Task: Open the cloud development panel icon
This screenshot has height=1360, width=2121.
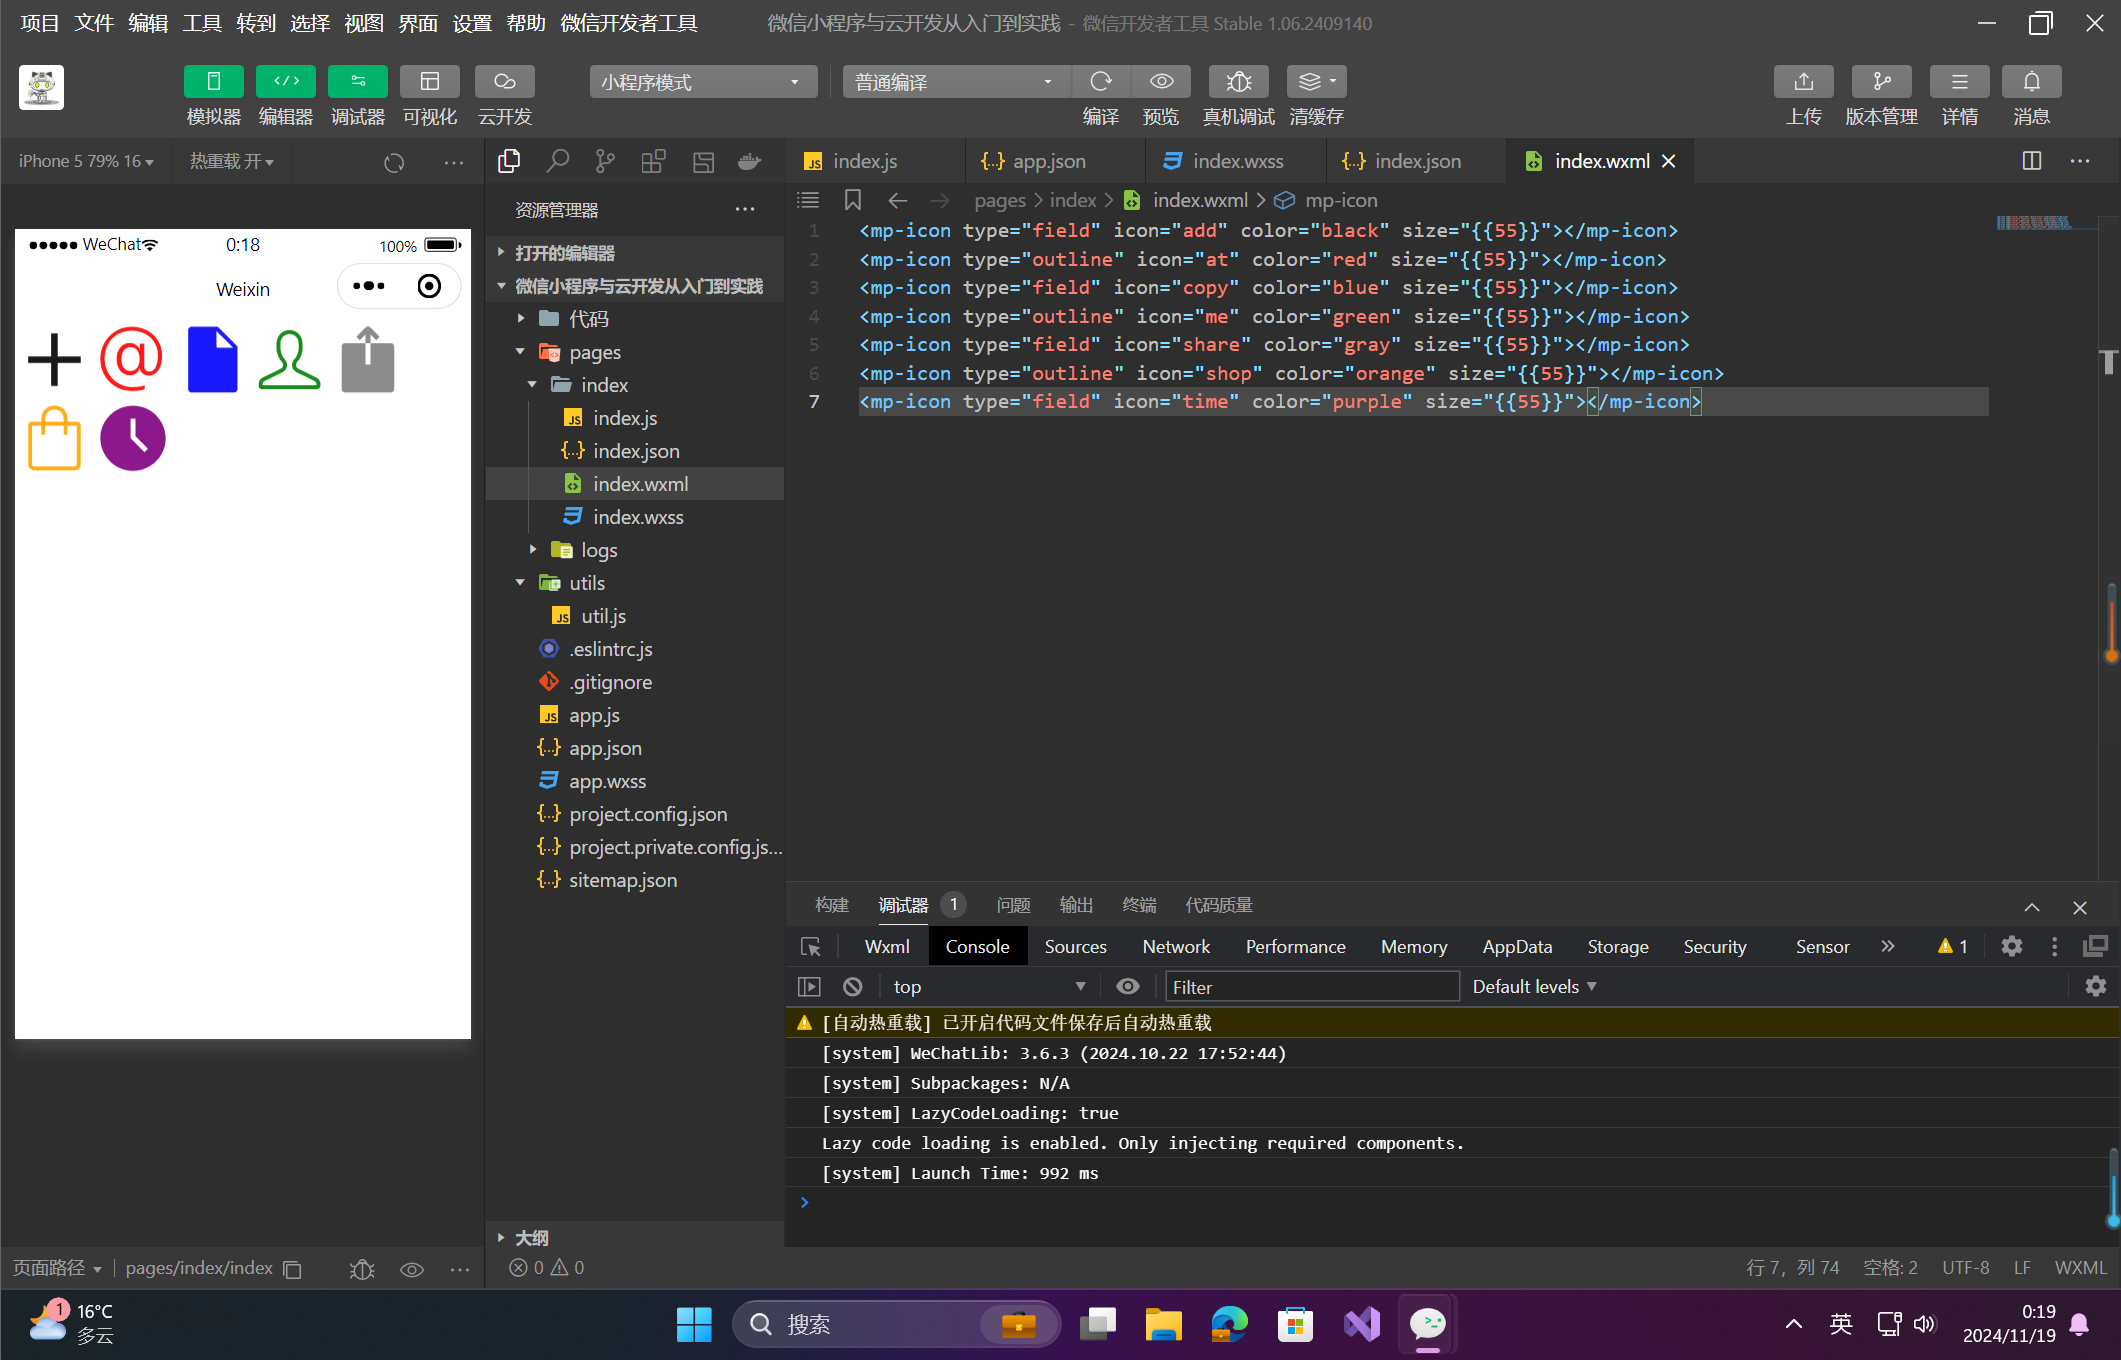Action: tap(504, 82)
